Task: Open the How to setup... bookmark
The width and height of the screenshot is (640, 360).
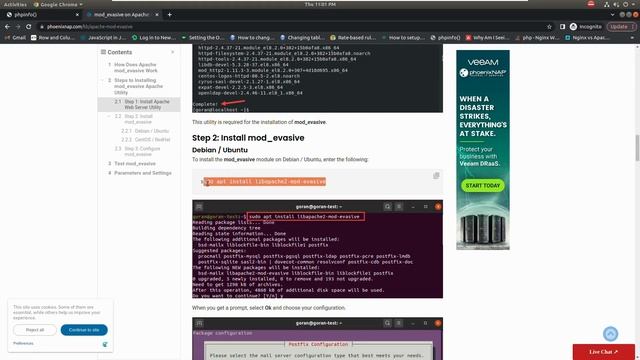Action: [x=403, y=38]
